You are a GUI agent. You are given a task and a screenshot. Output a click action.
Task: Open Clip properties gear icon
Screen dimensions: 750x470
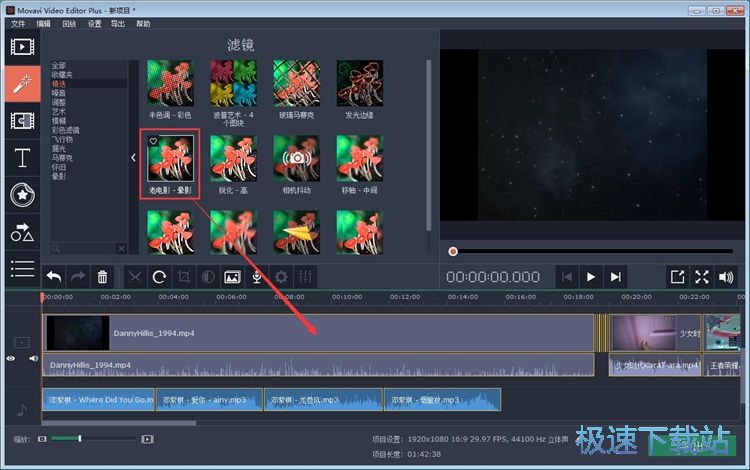pos(281,277)
